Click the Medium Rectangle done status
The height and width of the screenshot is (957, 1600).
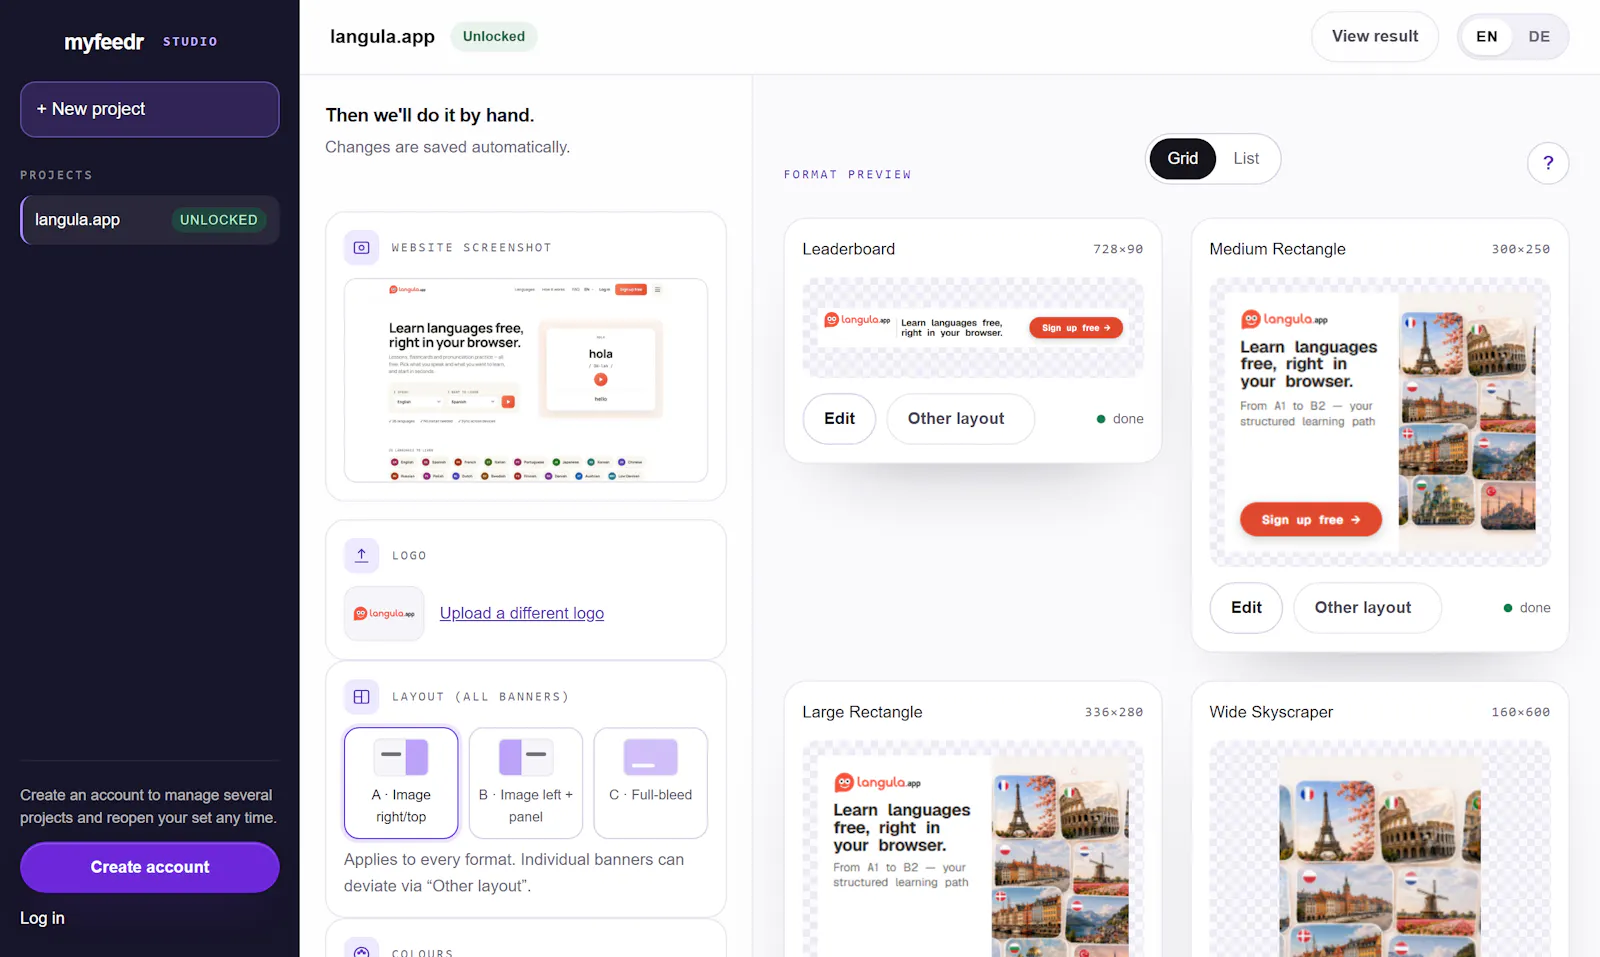point(1527,608)
